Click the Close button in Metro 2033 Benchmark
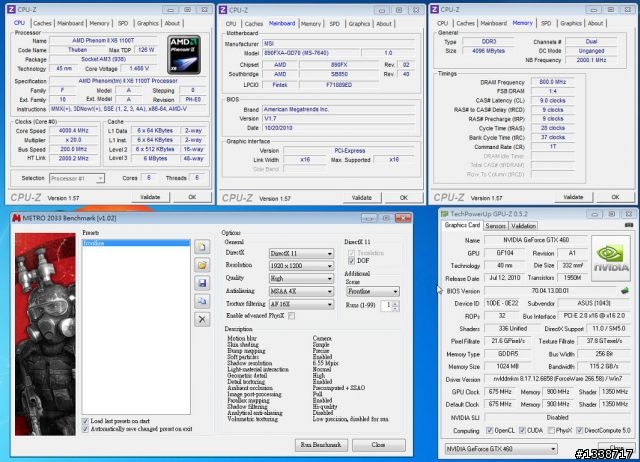This screenshot has width=640, height=462. pyautogui.click(x=378, y=445)
